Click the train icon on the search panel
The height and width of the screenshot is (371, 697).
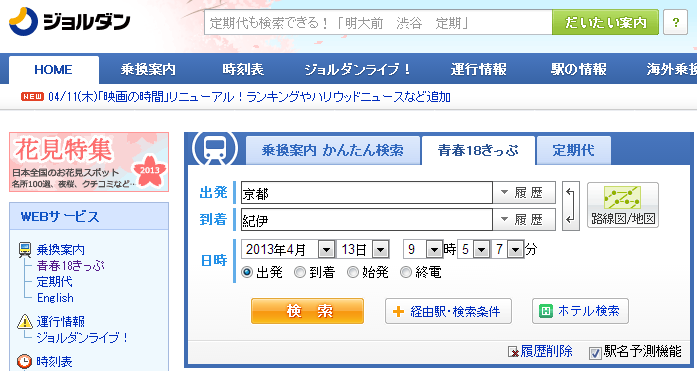(x=215, y=148)
